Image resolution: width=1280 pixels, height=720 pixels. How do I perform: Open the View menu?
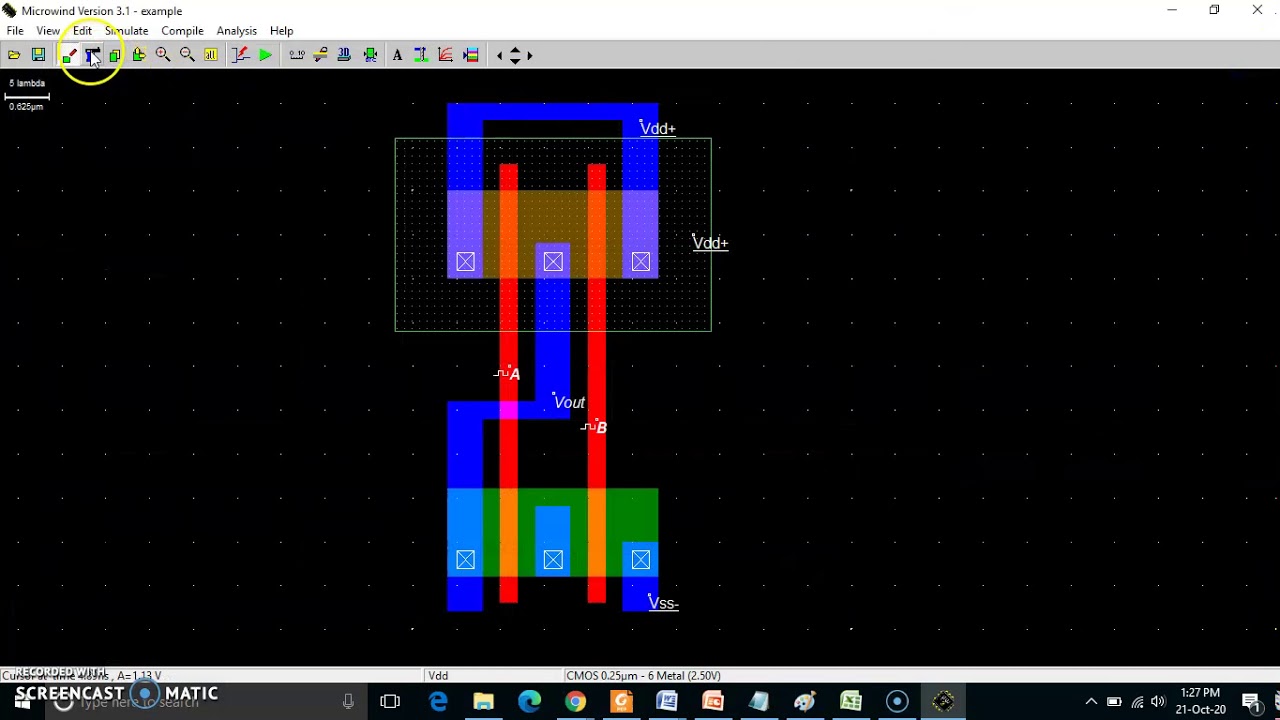pos(48,31)
